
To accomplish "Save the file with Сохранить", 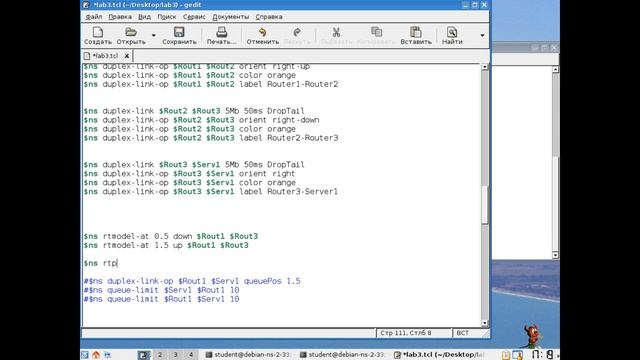I will [179, 36].
